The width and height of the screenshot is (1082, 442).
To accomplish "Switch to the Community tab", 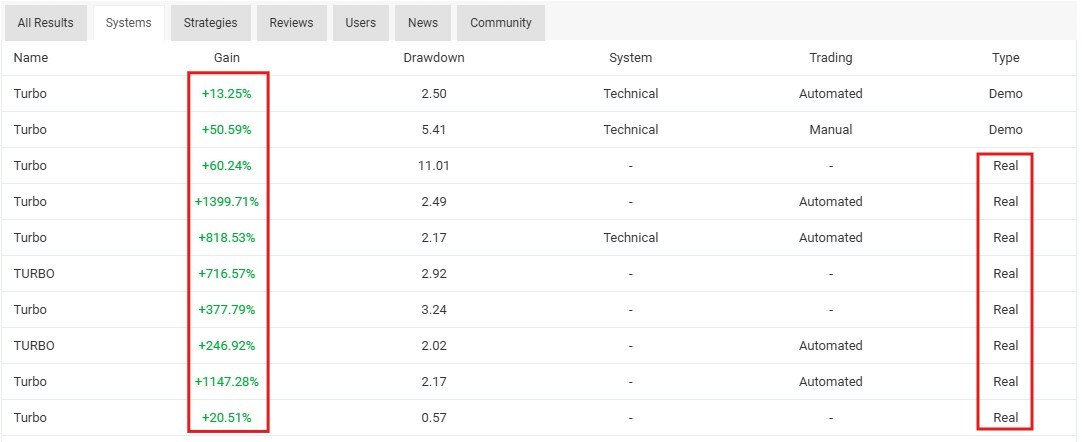I will point(500,22).
